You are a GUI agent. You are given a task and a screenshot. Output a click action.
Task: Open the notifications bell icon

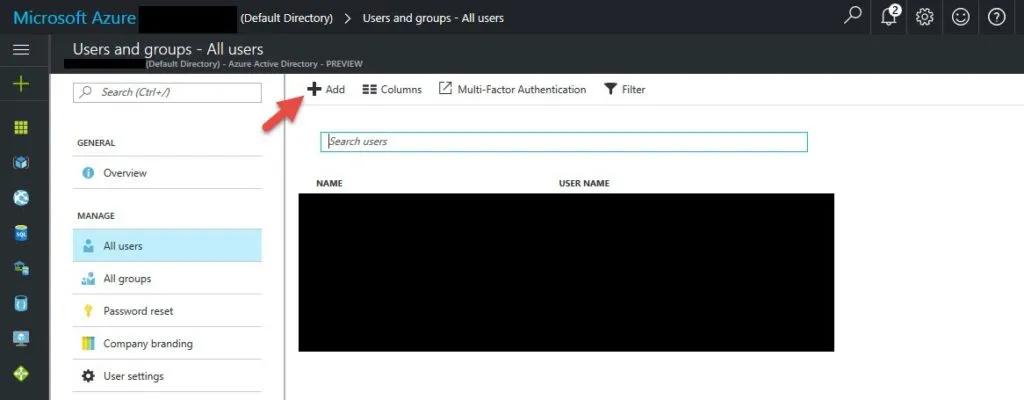point(888,17)
